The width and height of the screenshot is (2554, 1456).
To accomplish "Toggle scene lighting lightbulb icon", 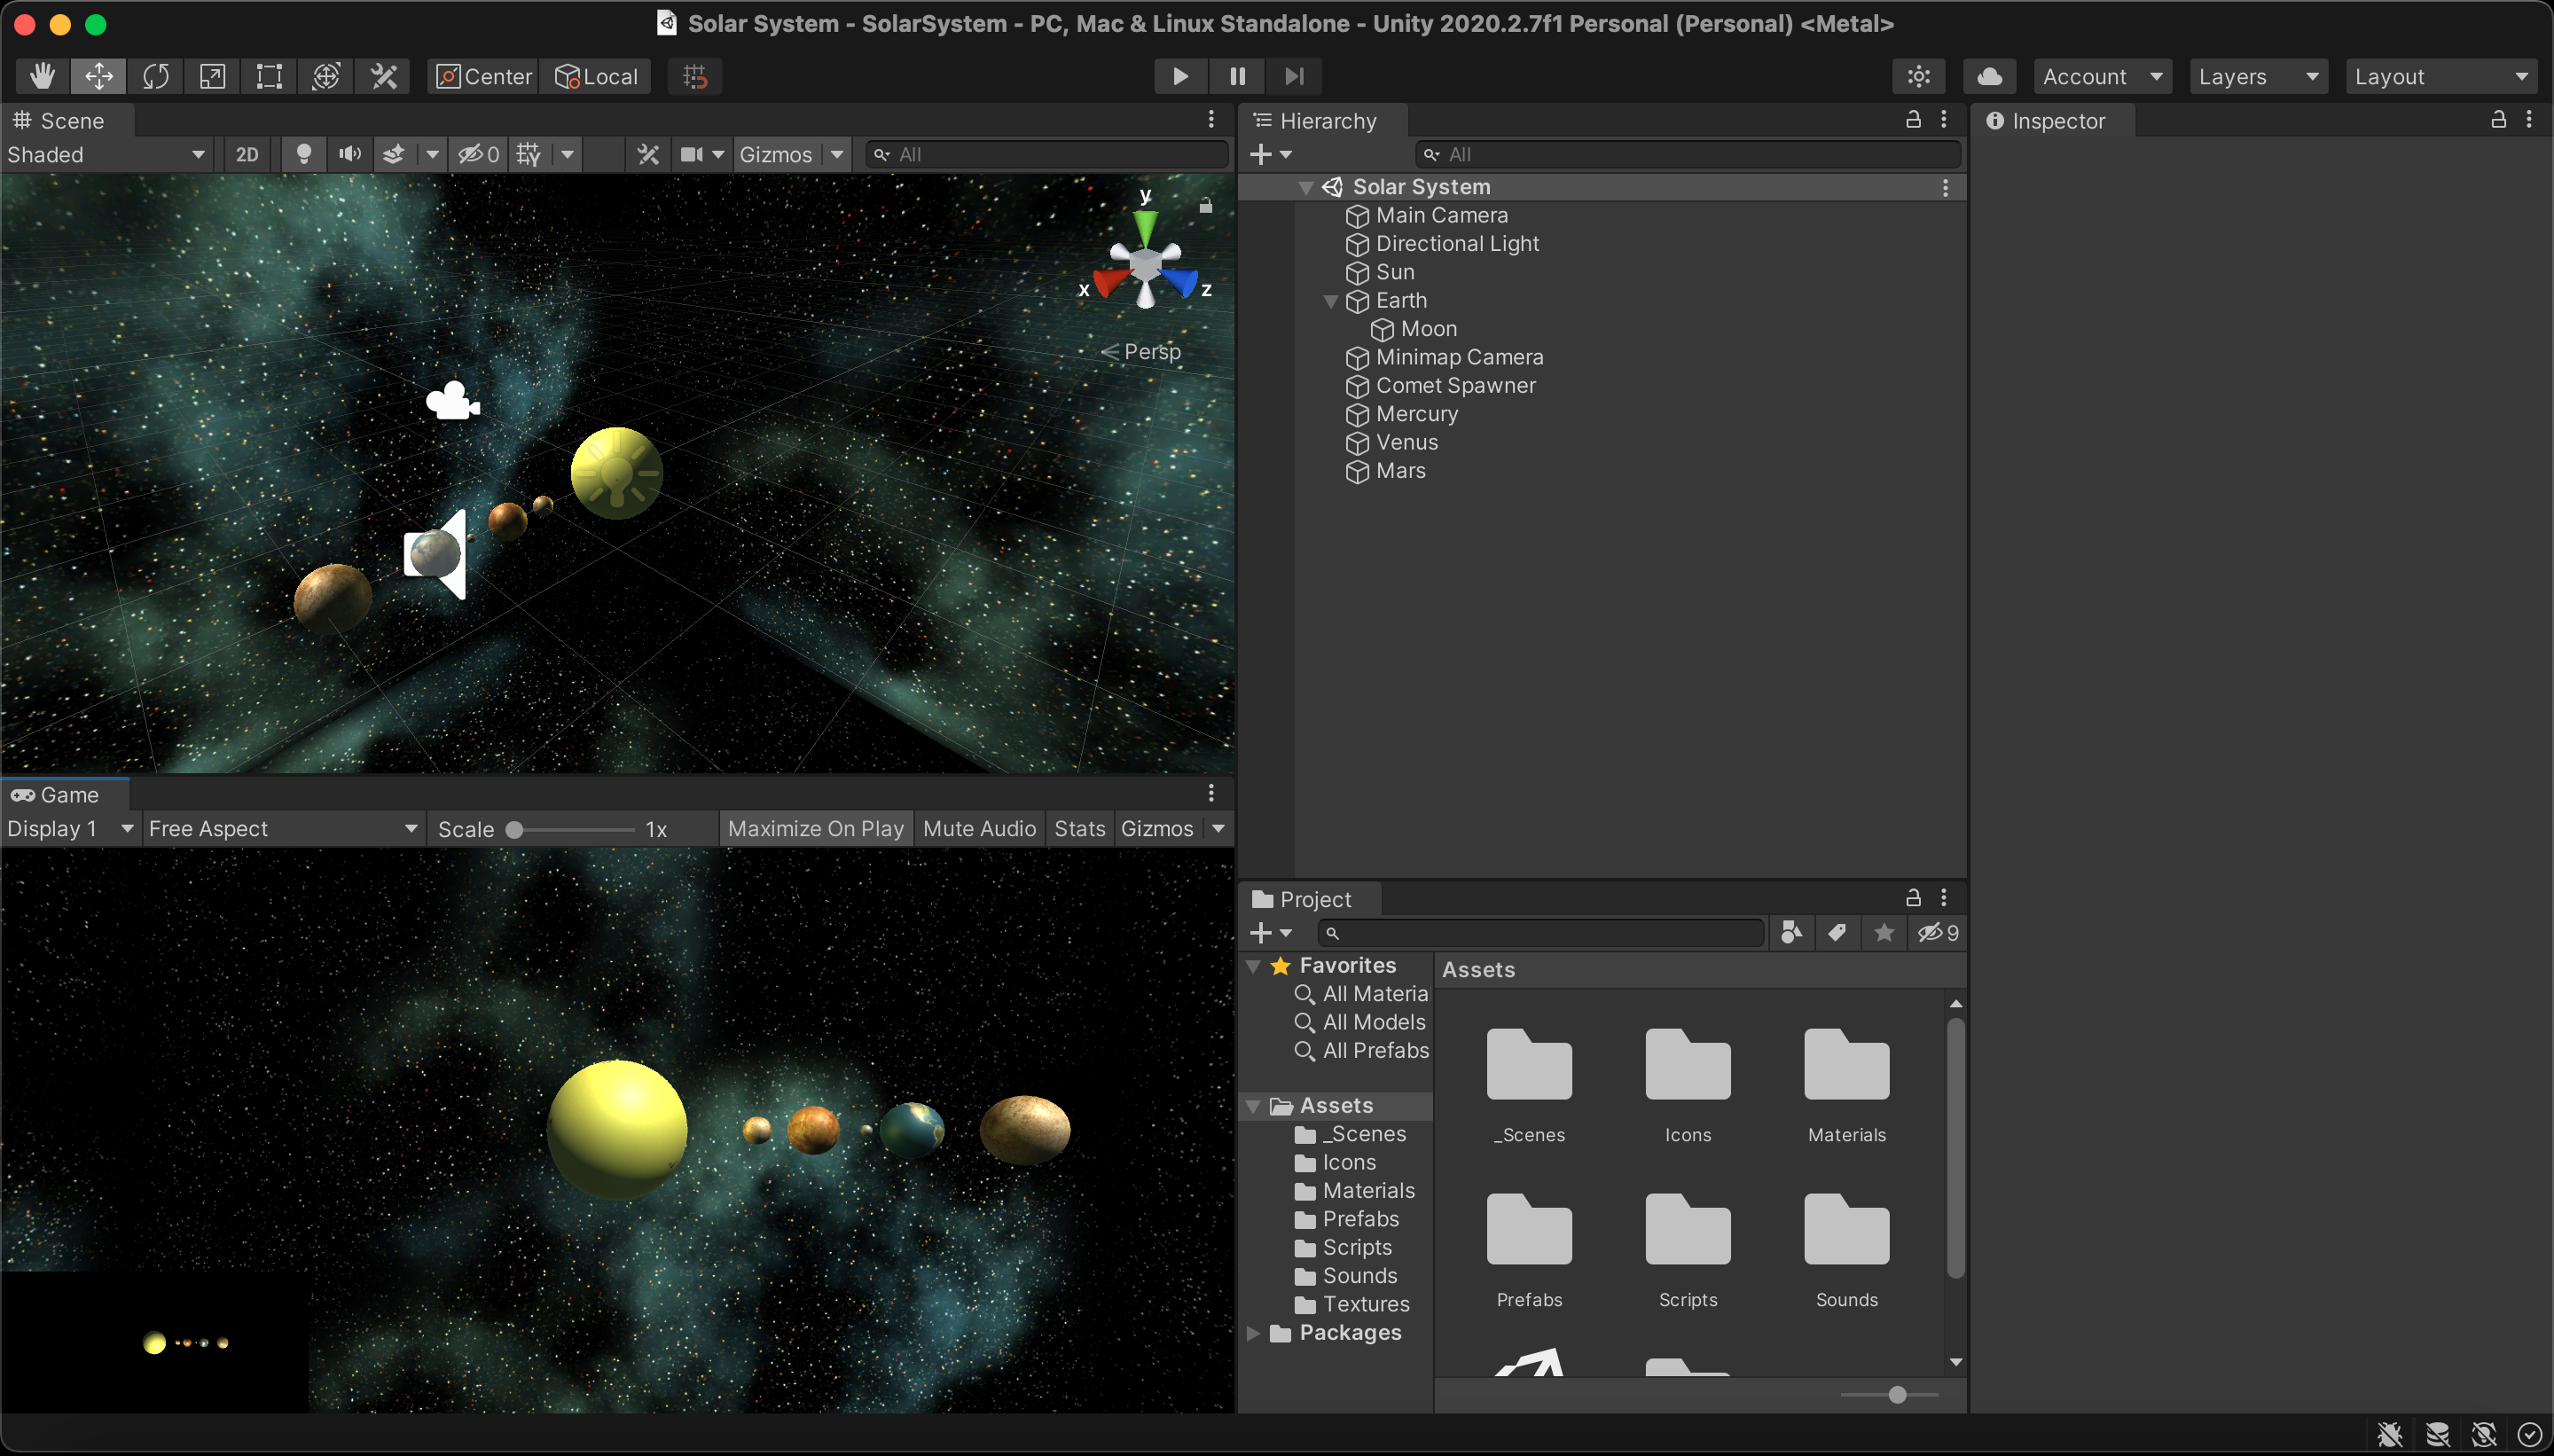I will 304,154.
